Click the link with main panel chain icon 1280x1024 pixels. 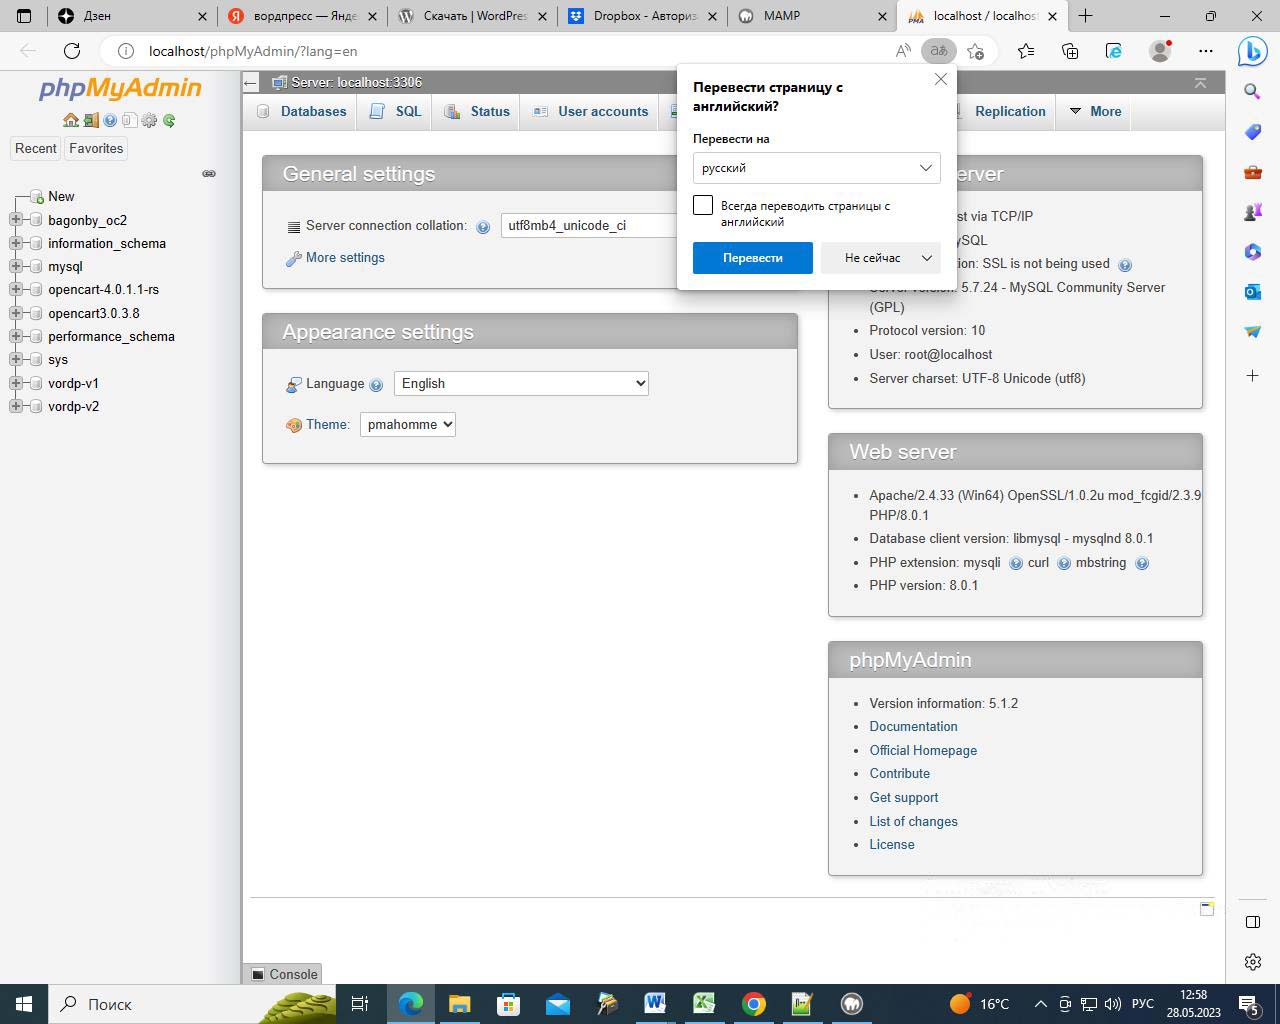(x=209, y=174)
